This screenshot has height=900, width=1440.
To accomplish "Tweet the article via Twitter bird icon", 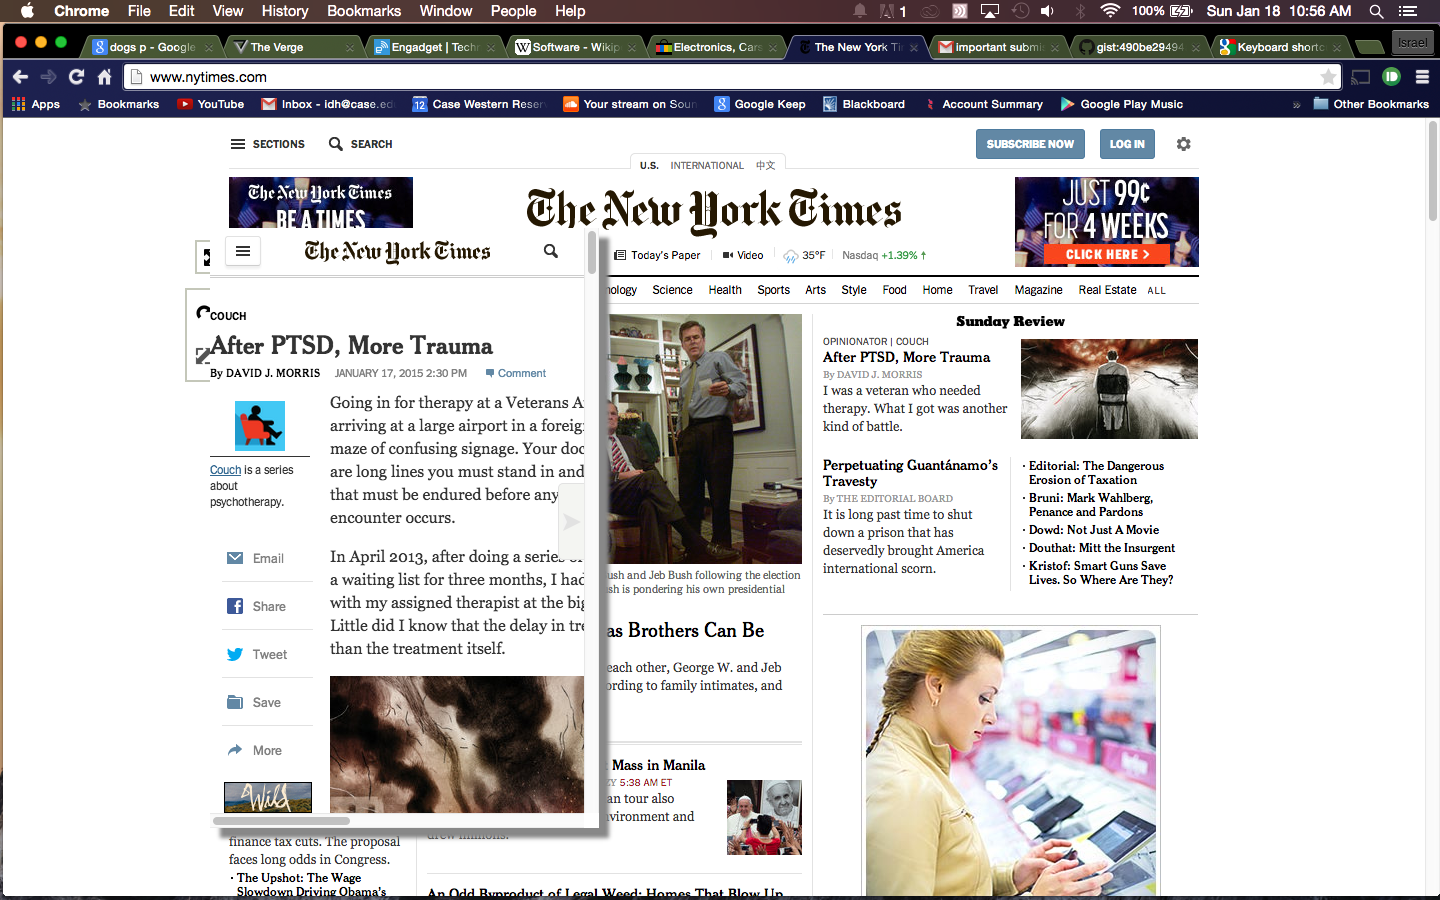I will [235, 654].
